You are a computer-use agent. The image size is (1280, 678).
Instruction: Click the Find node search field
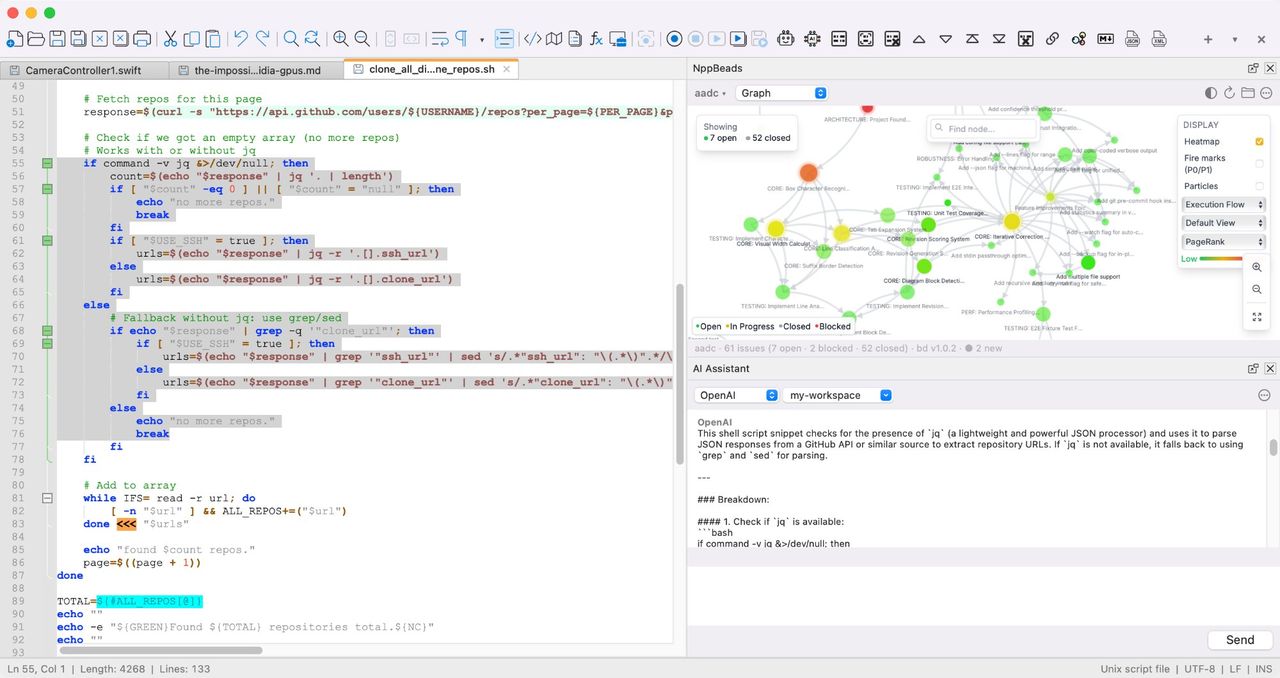(x=985, y=129)
